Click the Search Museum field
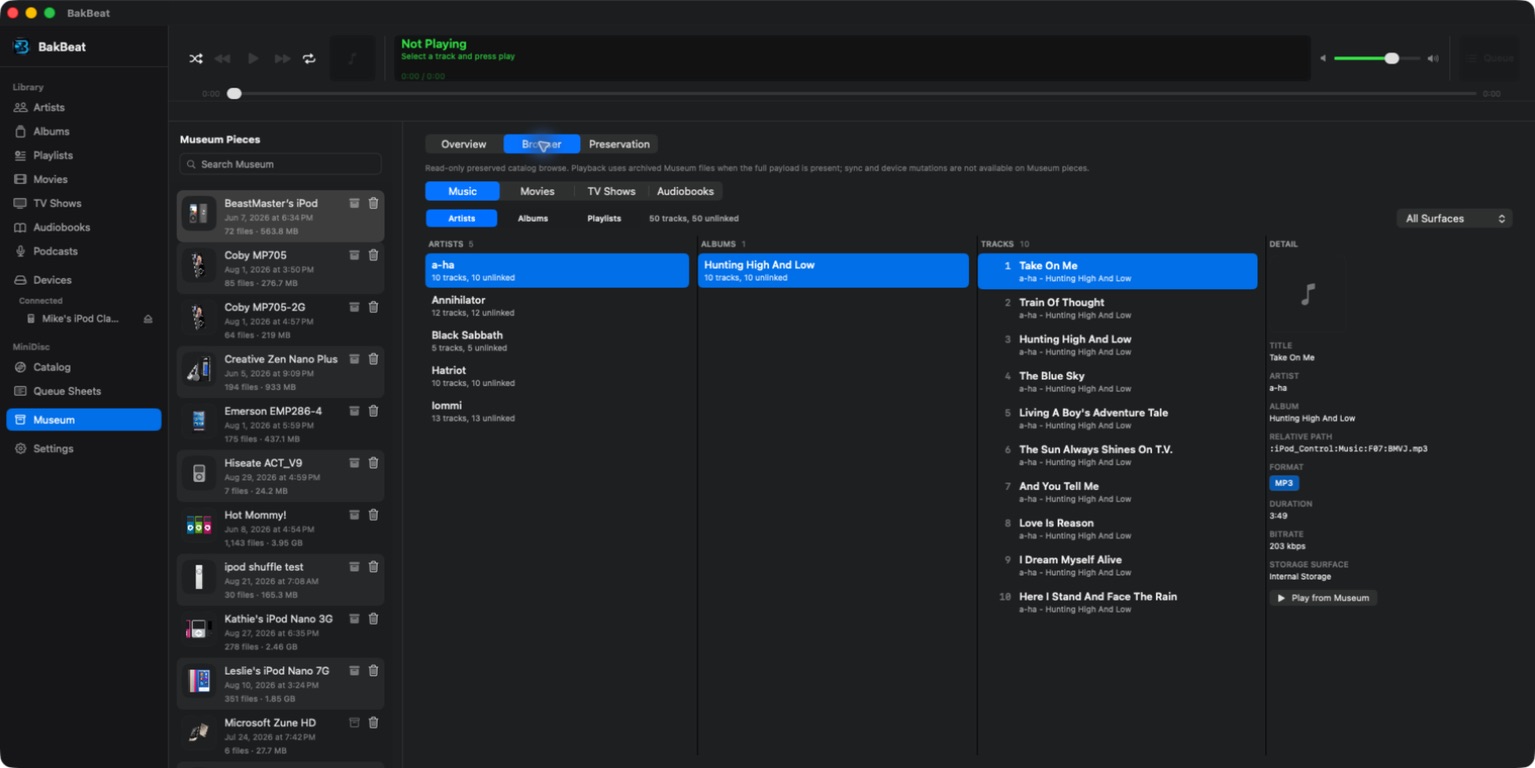 tap(280, 164)
